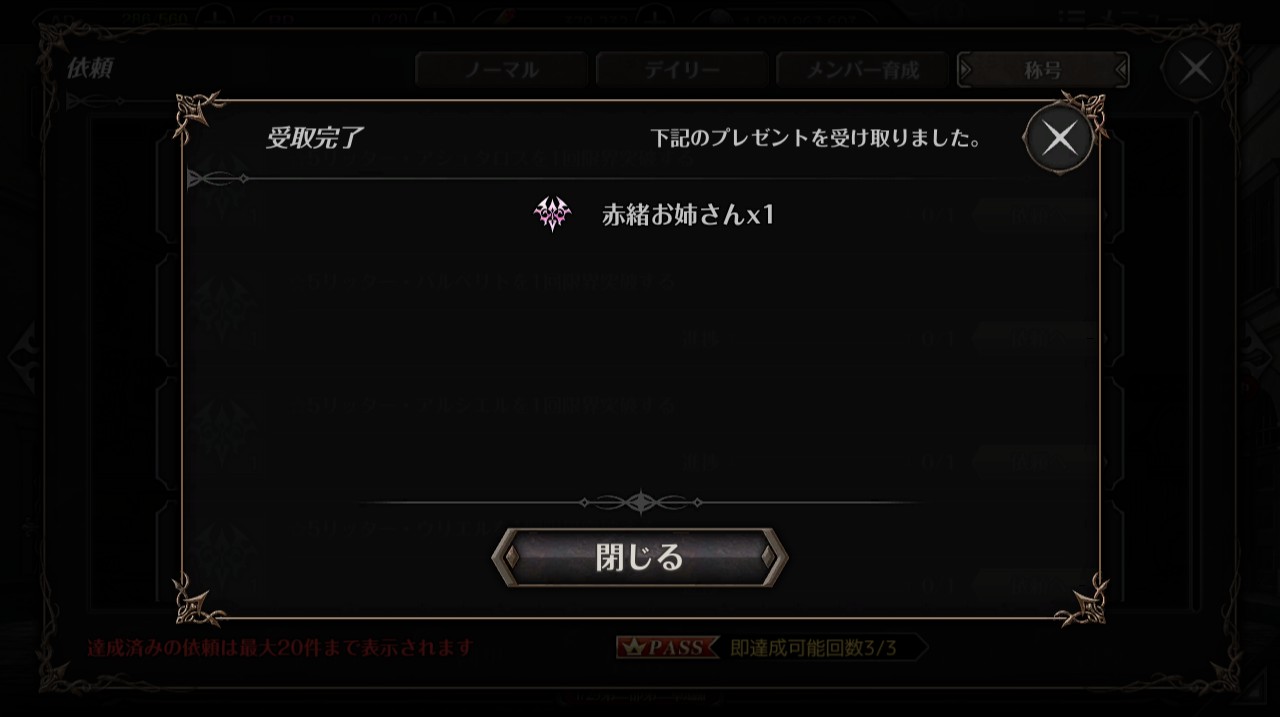
Task: Switch to the ノーマル tab
Action: click(x=501, y=70)
